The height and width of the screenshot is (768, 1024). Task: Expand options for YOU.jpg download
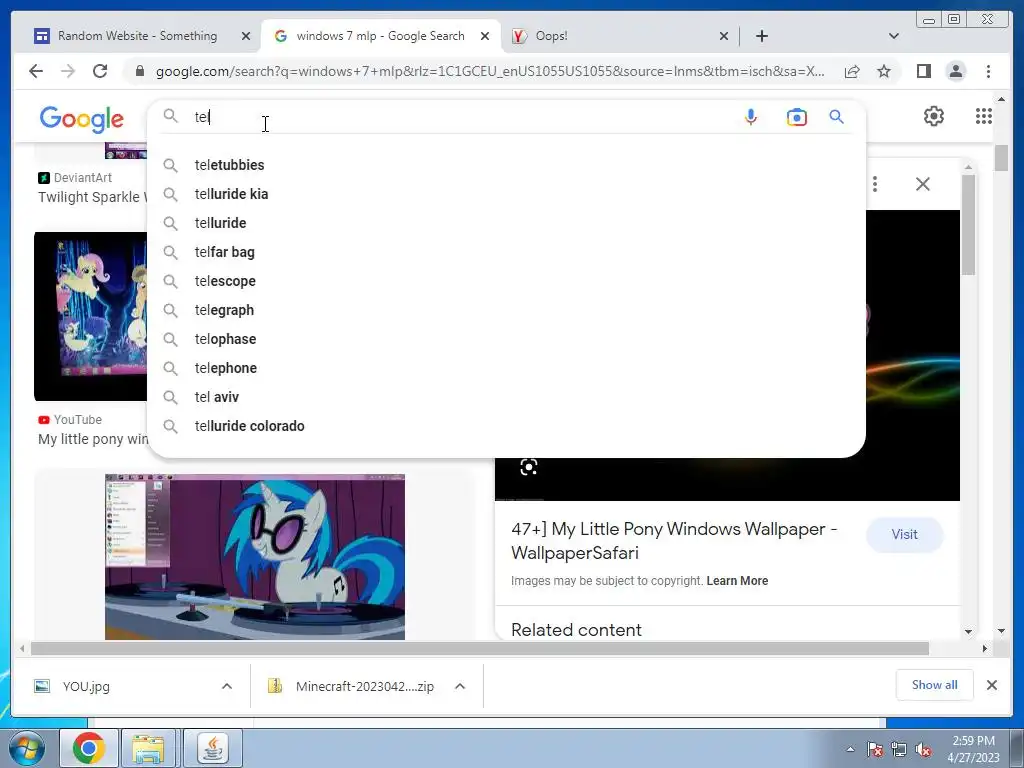coord(227,686)
